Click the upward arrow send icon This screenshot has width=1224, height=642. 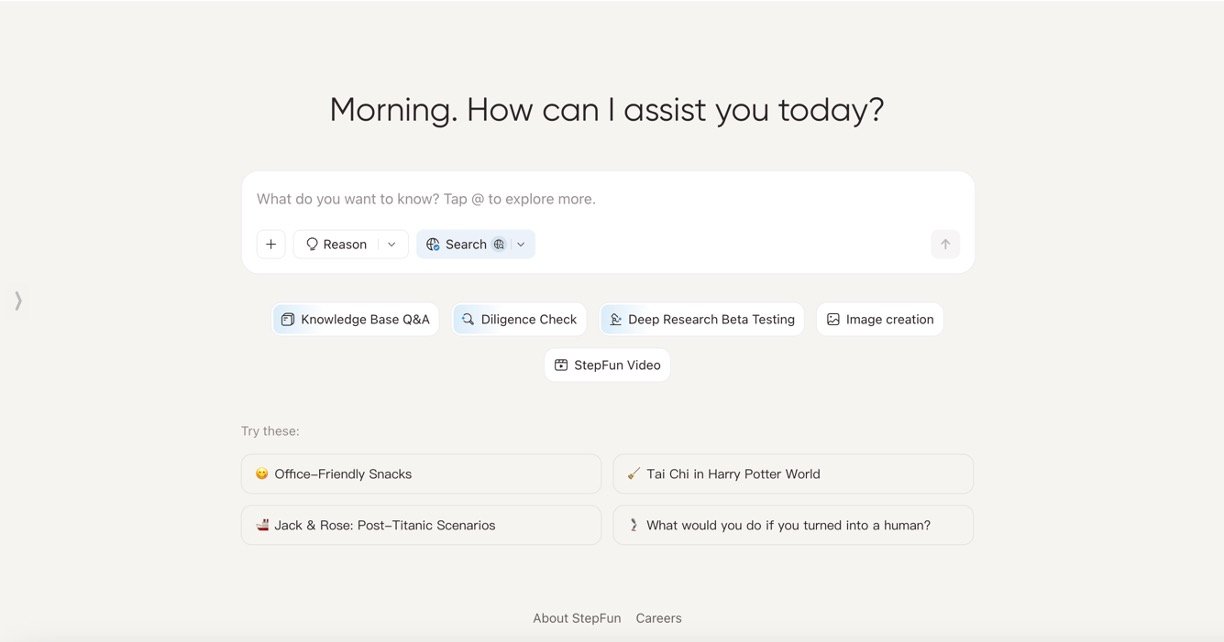point(944,243)
